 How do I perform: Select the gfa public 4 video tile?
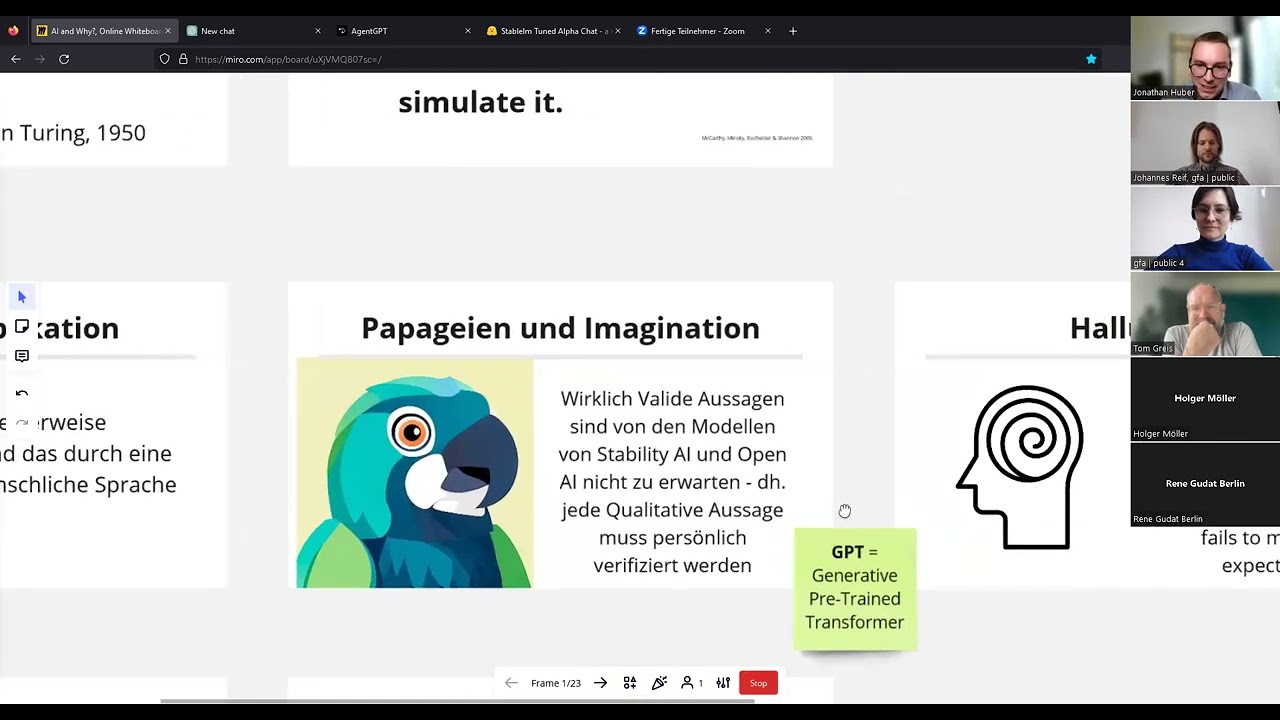click(x=1205, y=228)
